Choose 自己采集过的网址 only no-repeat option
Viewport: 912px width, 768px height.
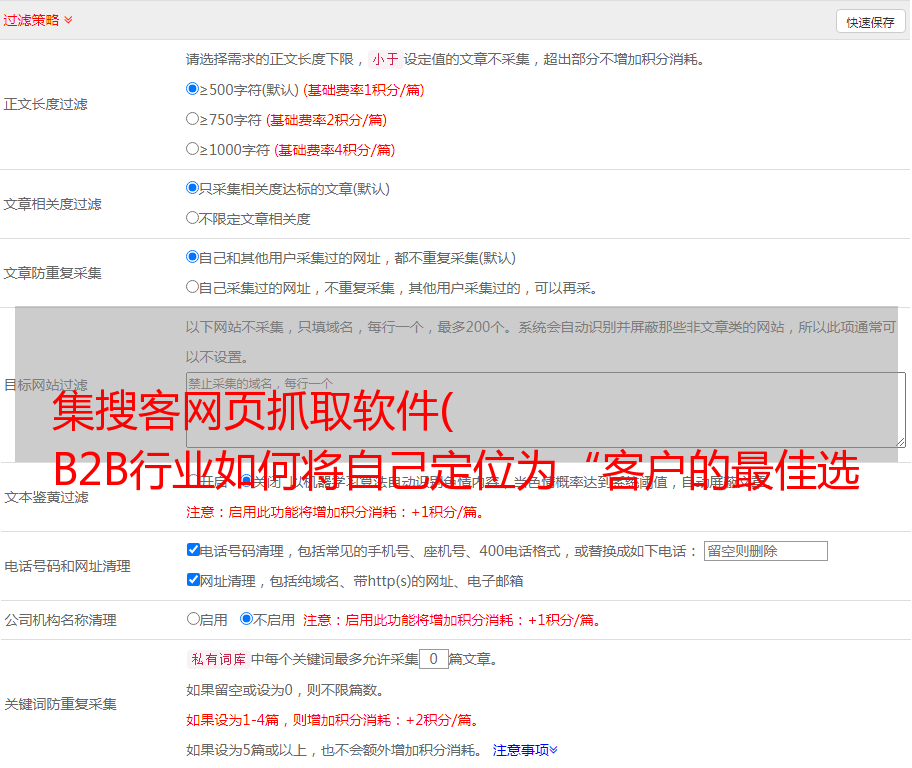193,287
